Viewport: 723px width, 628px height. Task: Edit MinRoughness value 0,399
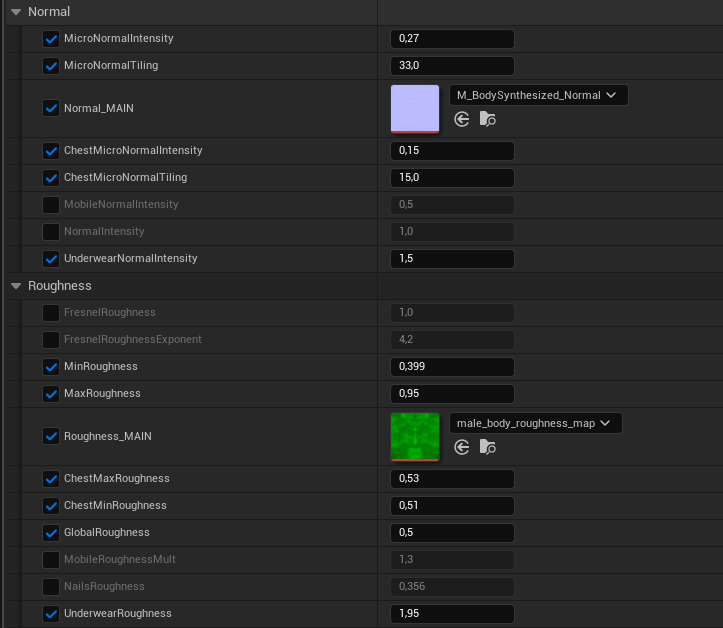pyautogui.click(x=452, y=367)
